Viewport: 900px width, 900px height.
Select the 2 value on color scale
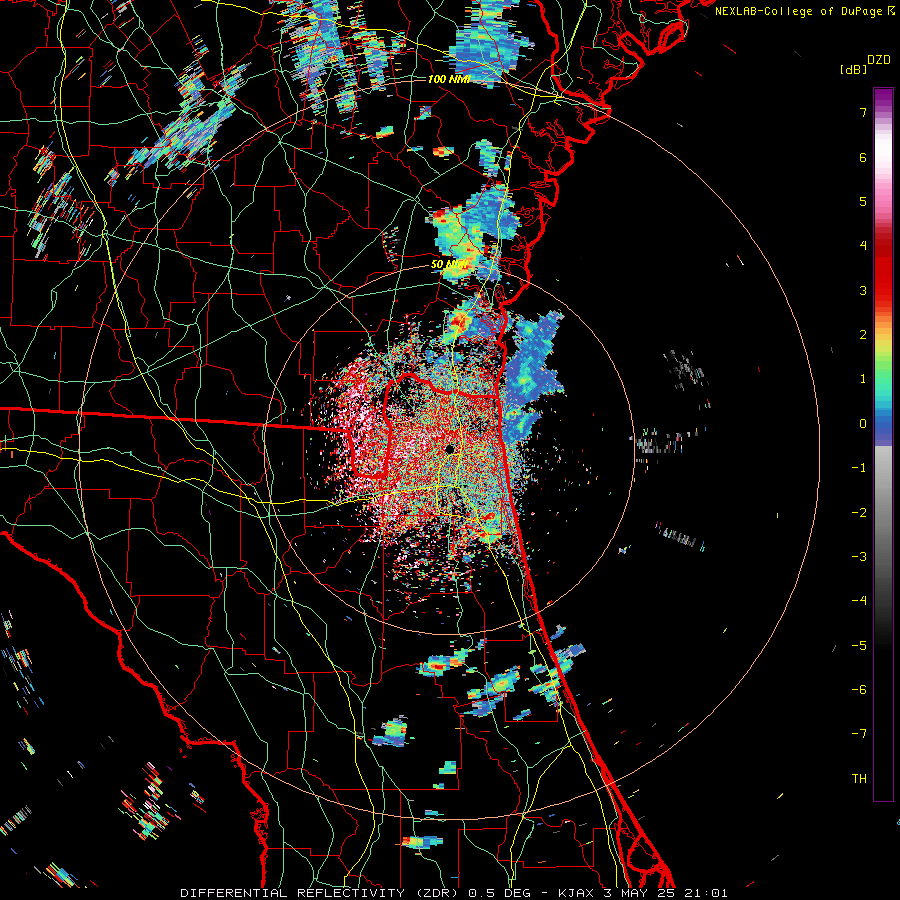tap(863, 335)
